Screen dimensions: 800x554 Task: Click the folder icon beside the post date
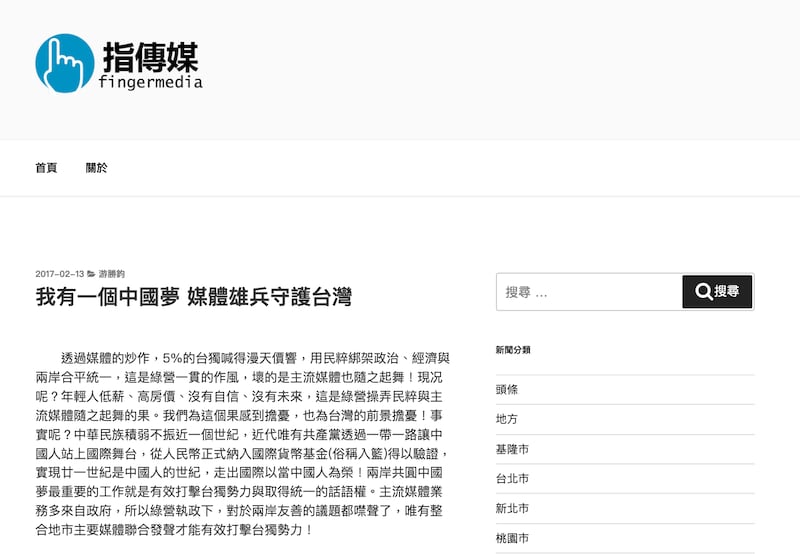click(x=92, y=274)
